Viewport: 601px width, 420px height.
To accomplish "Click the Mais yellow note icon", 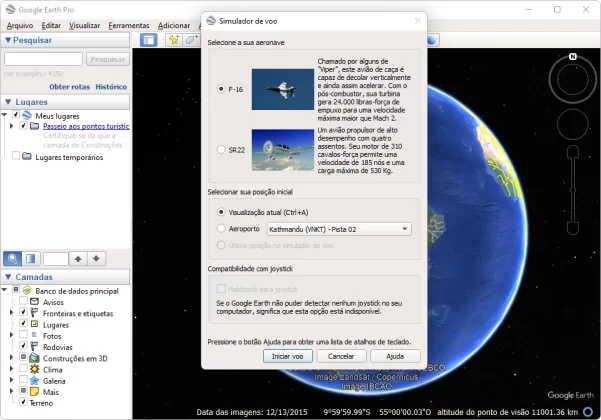I will pos(34,392).
